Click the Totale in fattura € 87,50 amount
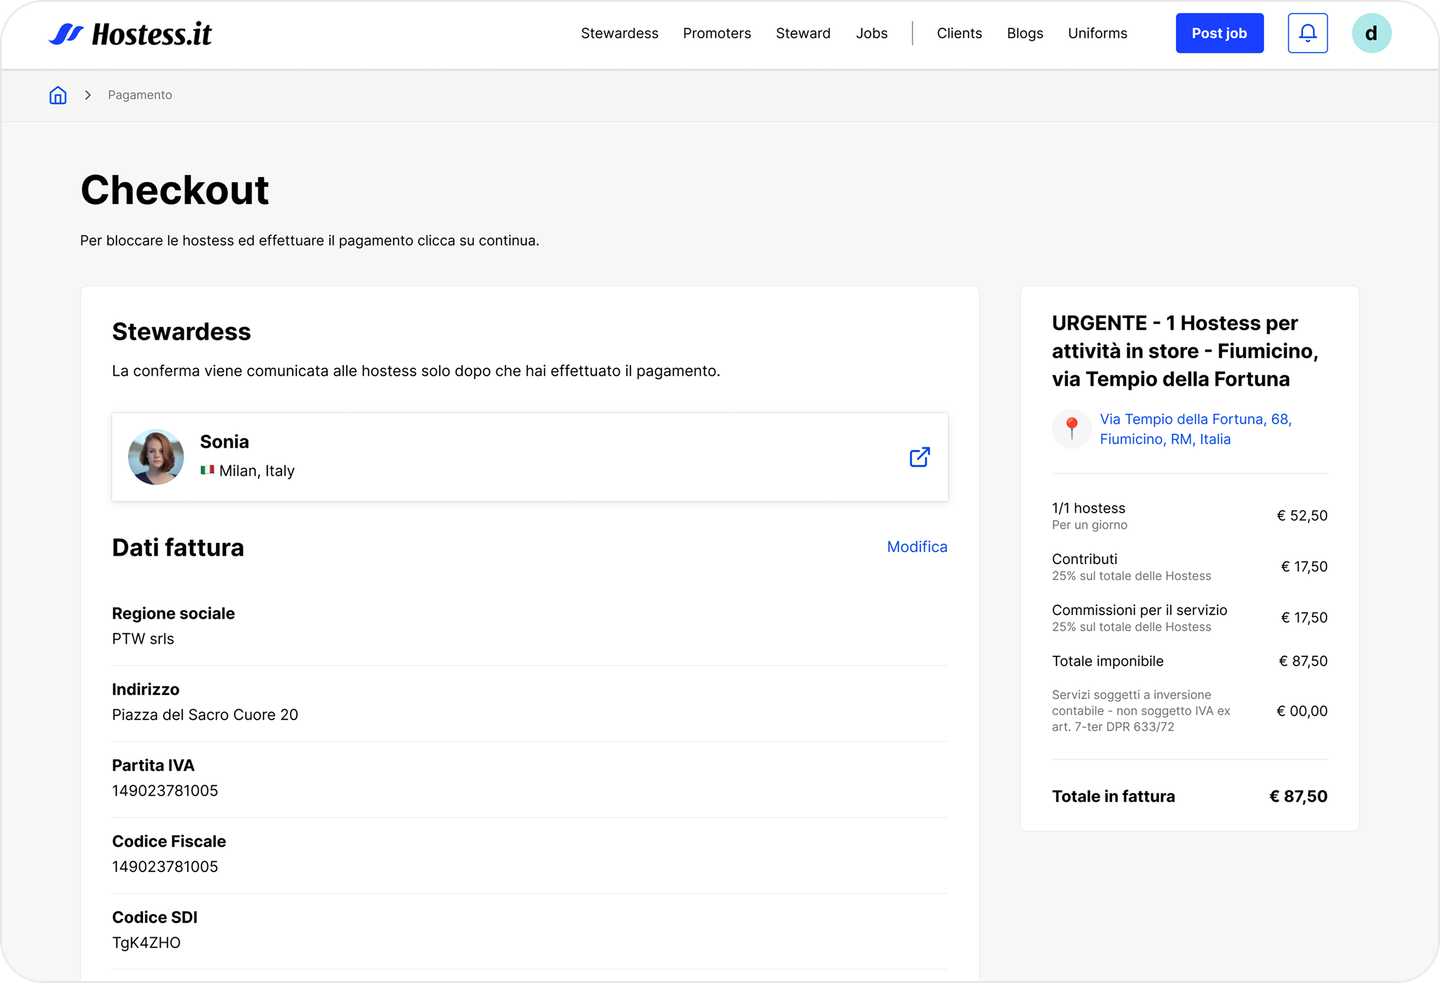Screen dimensions: 1440x983 (1298, 797)
